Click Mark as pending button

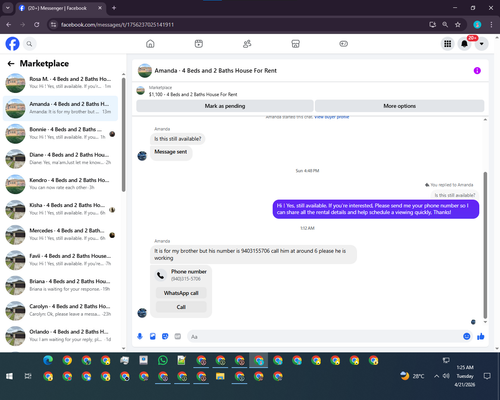(x=225, y=106)
